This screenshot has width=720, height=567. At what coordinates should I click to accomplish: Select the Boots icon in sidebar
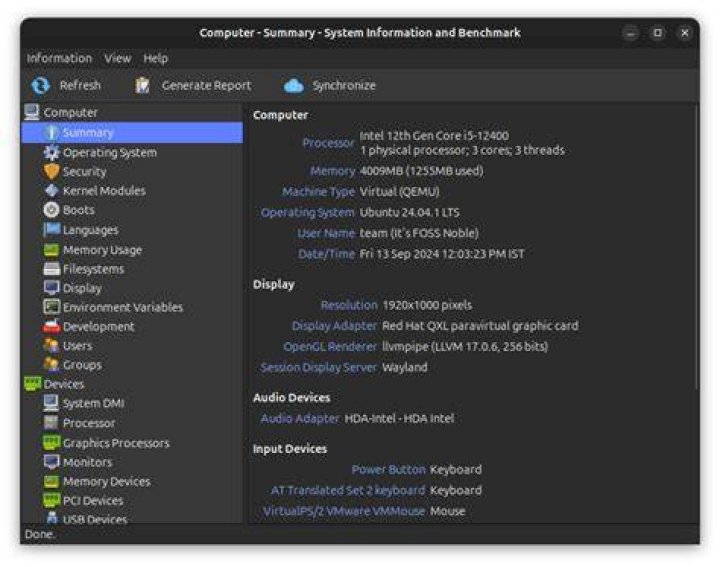[51, 210]
